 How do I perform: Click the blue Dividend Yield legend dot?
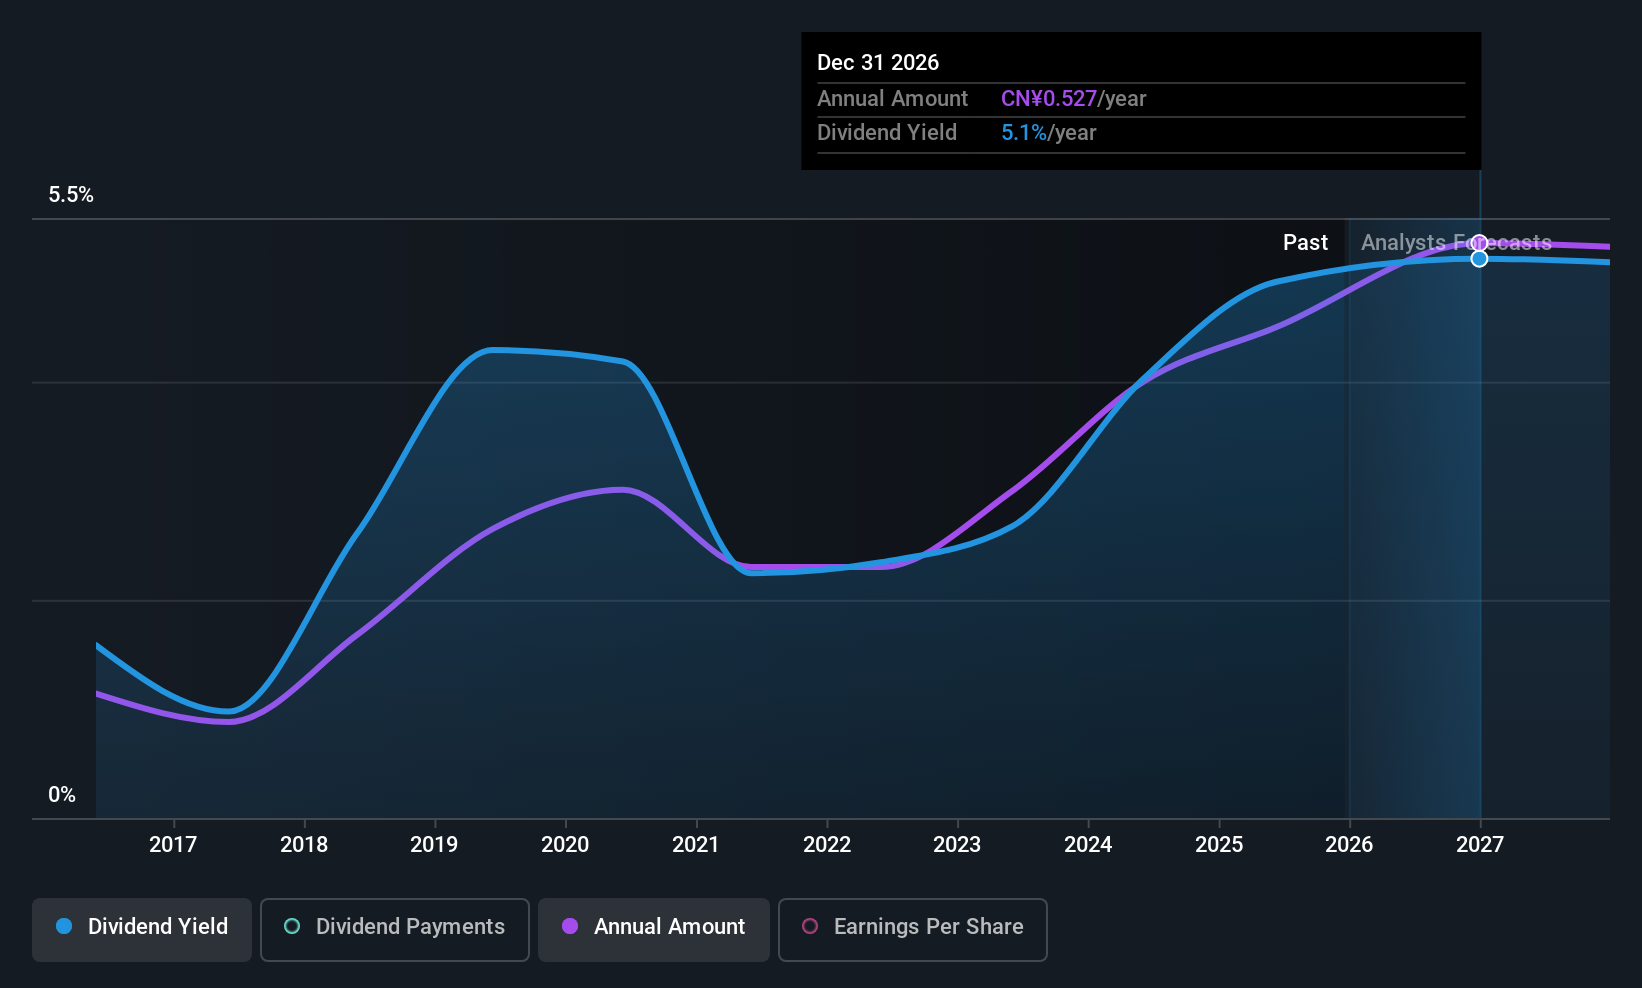(x=64, y=926)
